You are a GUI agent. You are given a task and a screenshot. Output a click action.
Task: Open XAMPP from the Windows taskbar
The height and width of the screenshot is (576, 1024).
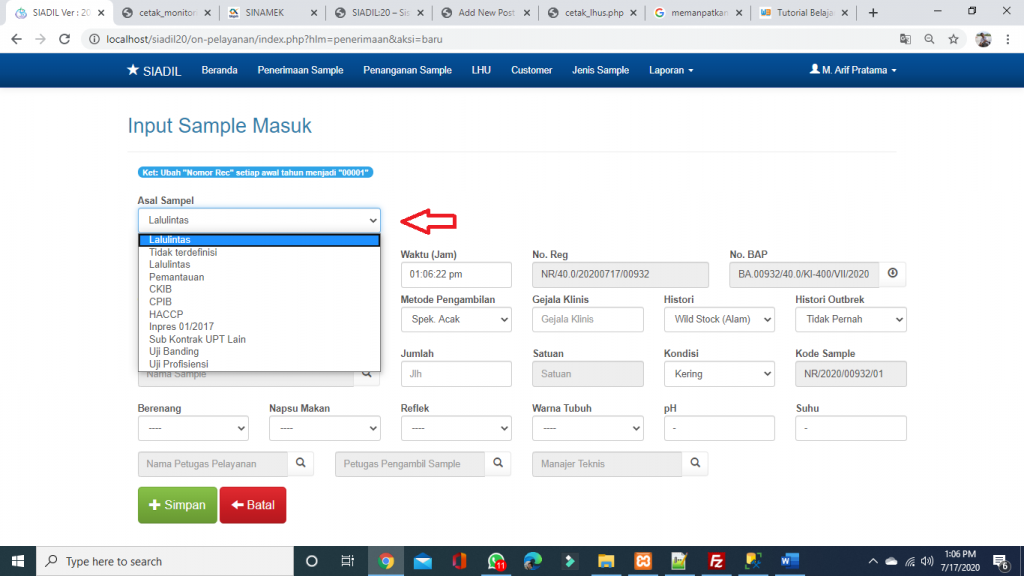(x=642, y=561)
